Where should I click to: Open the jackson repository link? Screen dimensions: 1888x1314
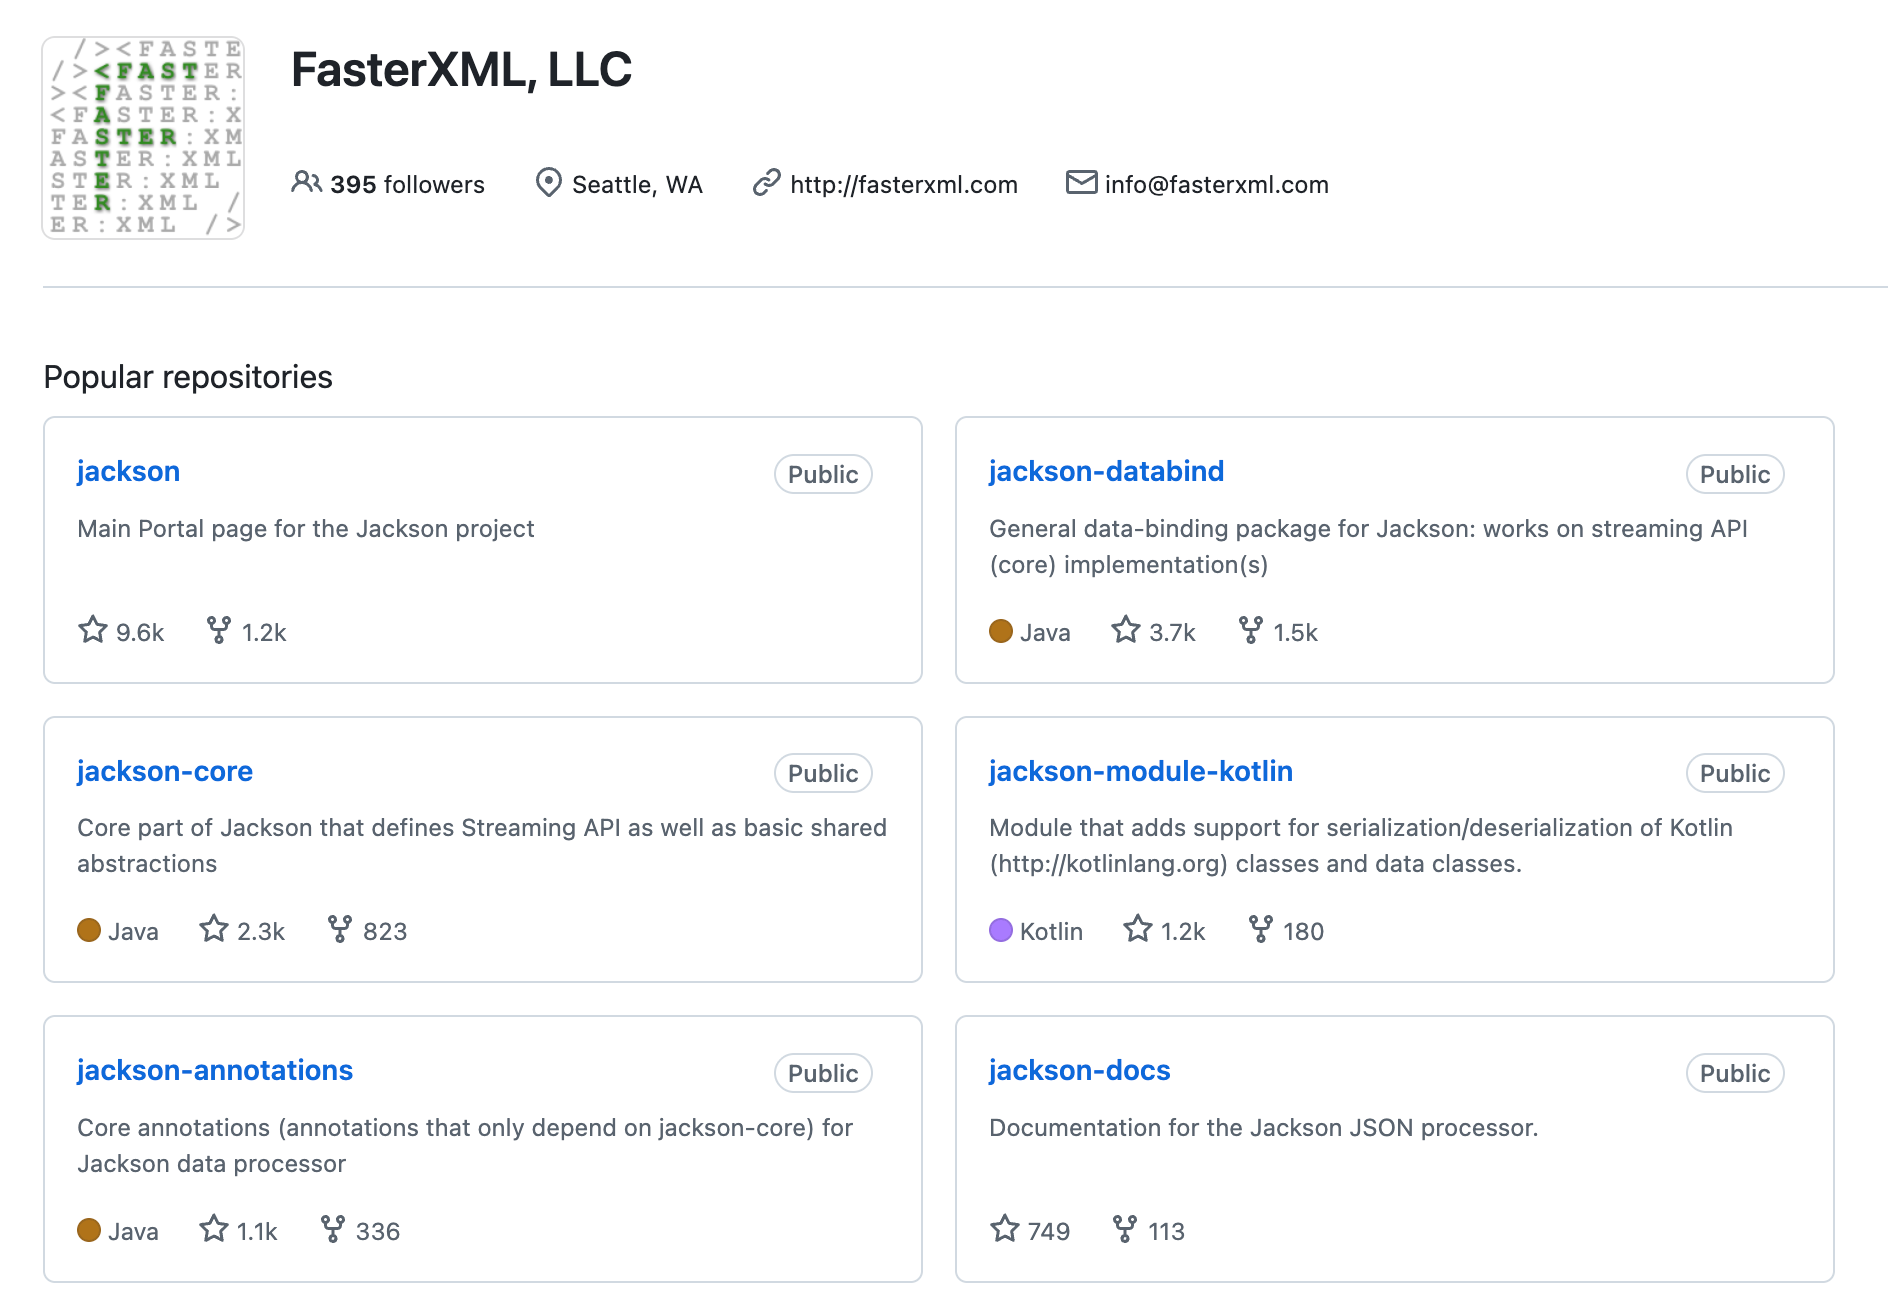coord(128,471)
